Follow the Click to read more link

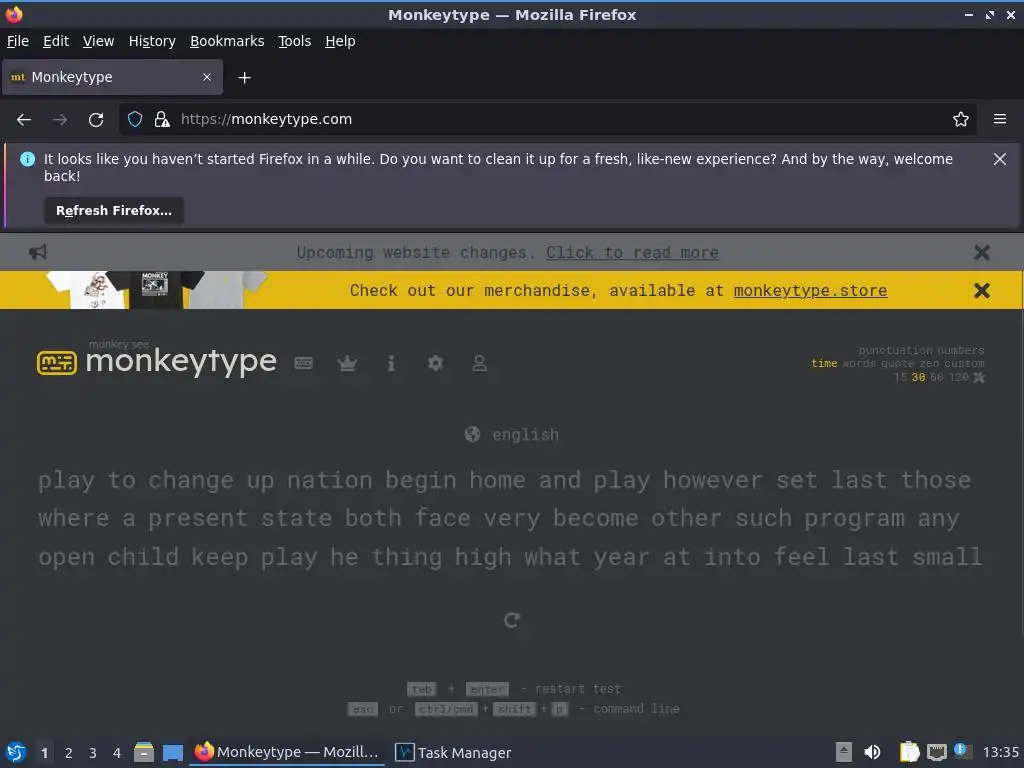632,253
